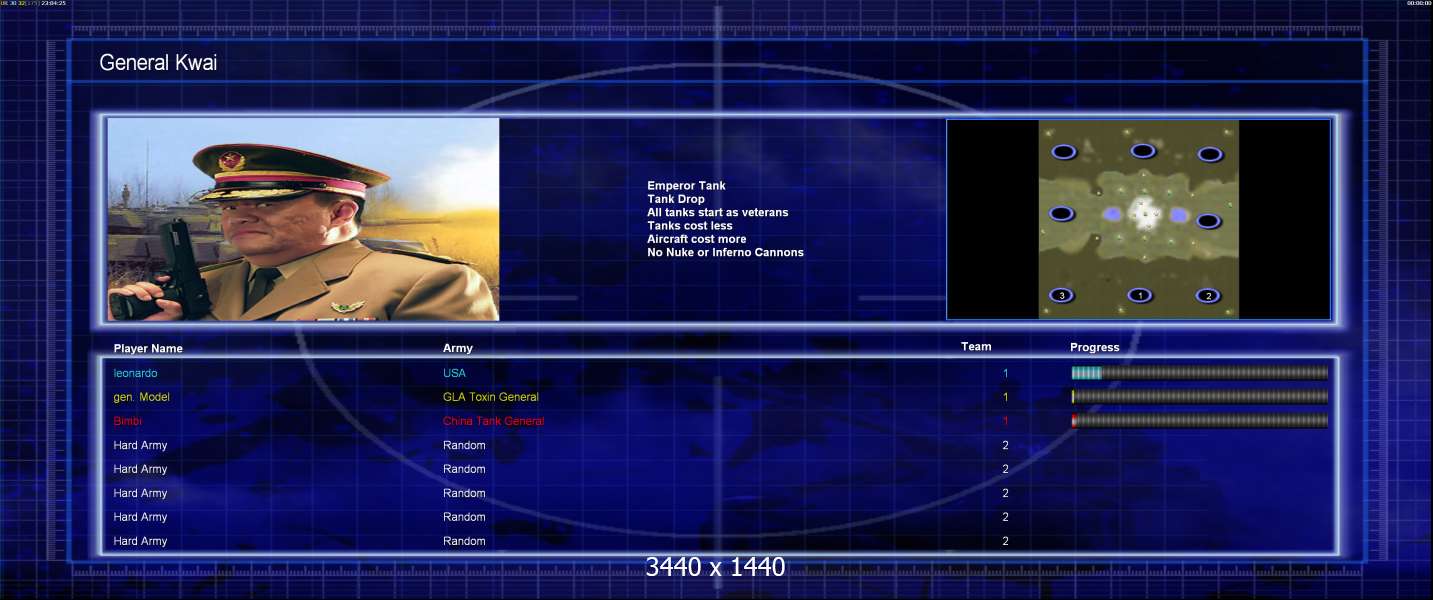Click leonardo's cyan loading progress bar
The height and width of the screenshot is (600, 1433).
point(1199,373)
